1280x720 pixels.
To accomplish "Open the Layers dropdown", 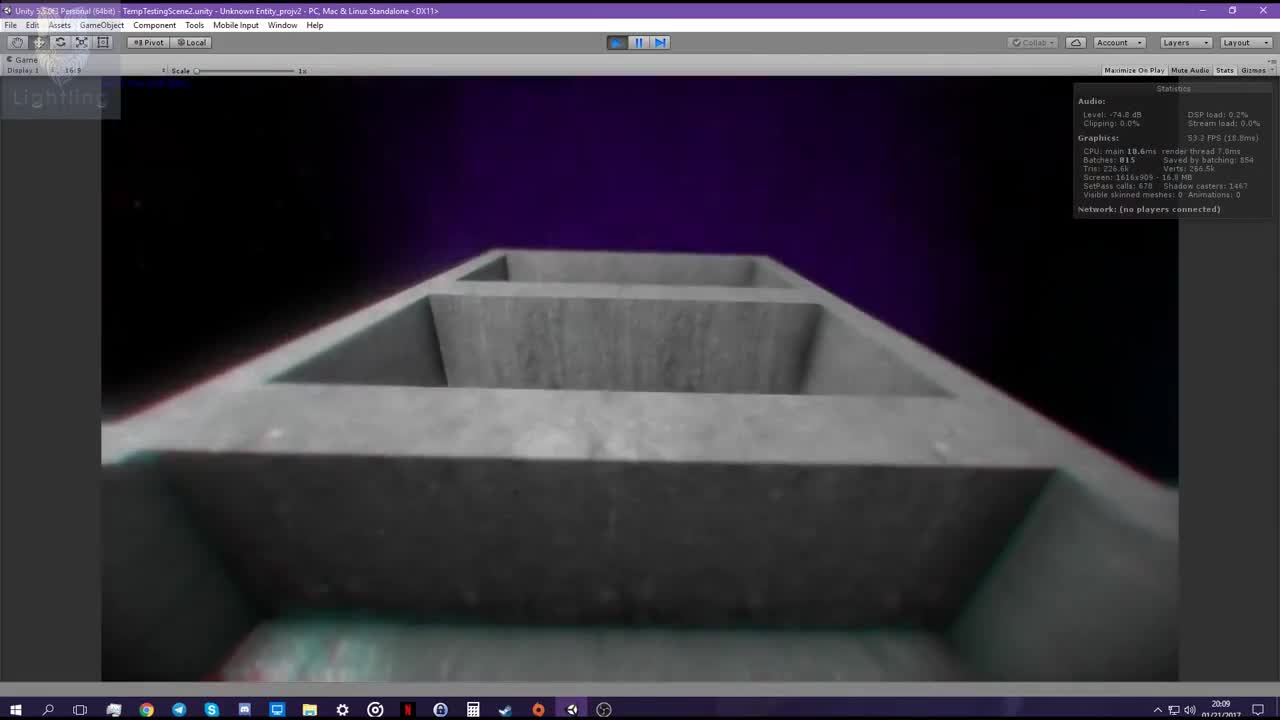I will pyautogui.click(x=1183, y=42).
